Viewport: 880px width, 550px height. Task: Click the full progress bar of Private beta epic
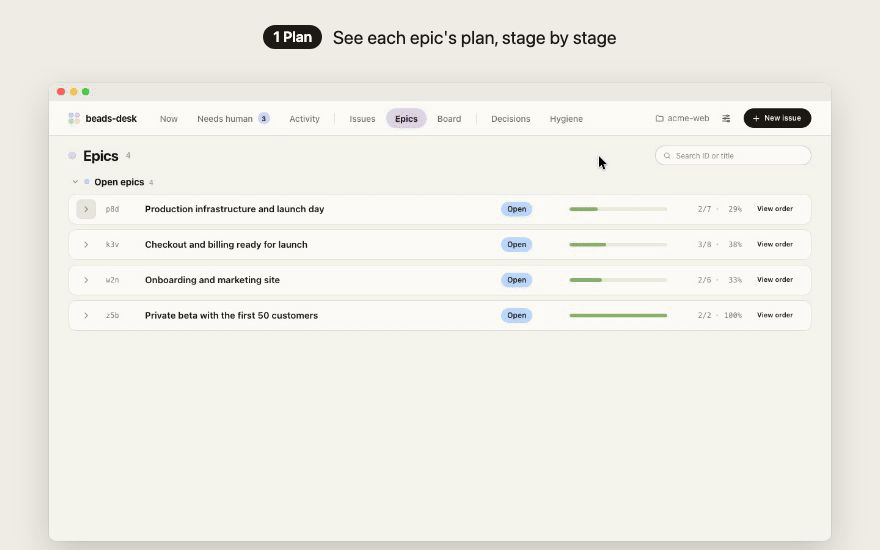pos(618,315)
